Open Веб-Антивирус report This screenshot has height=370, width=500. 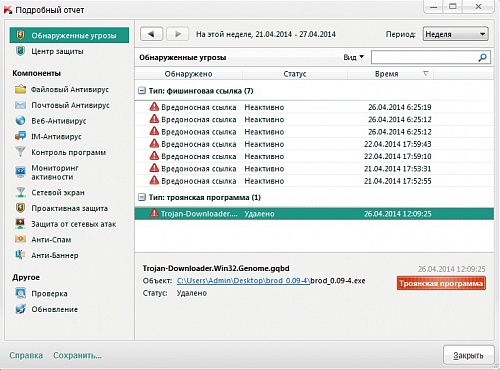(59, 121)
